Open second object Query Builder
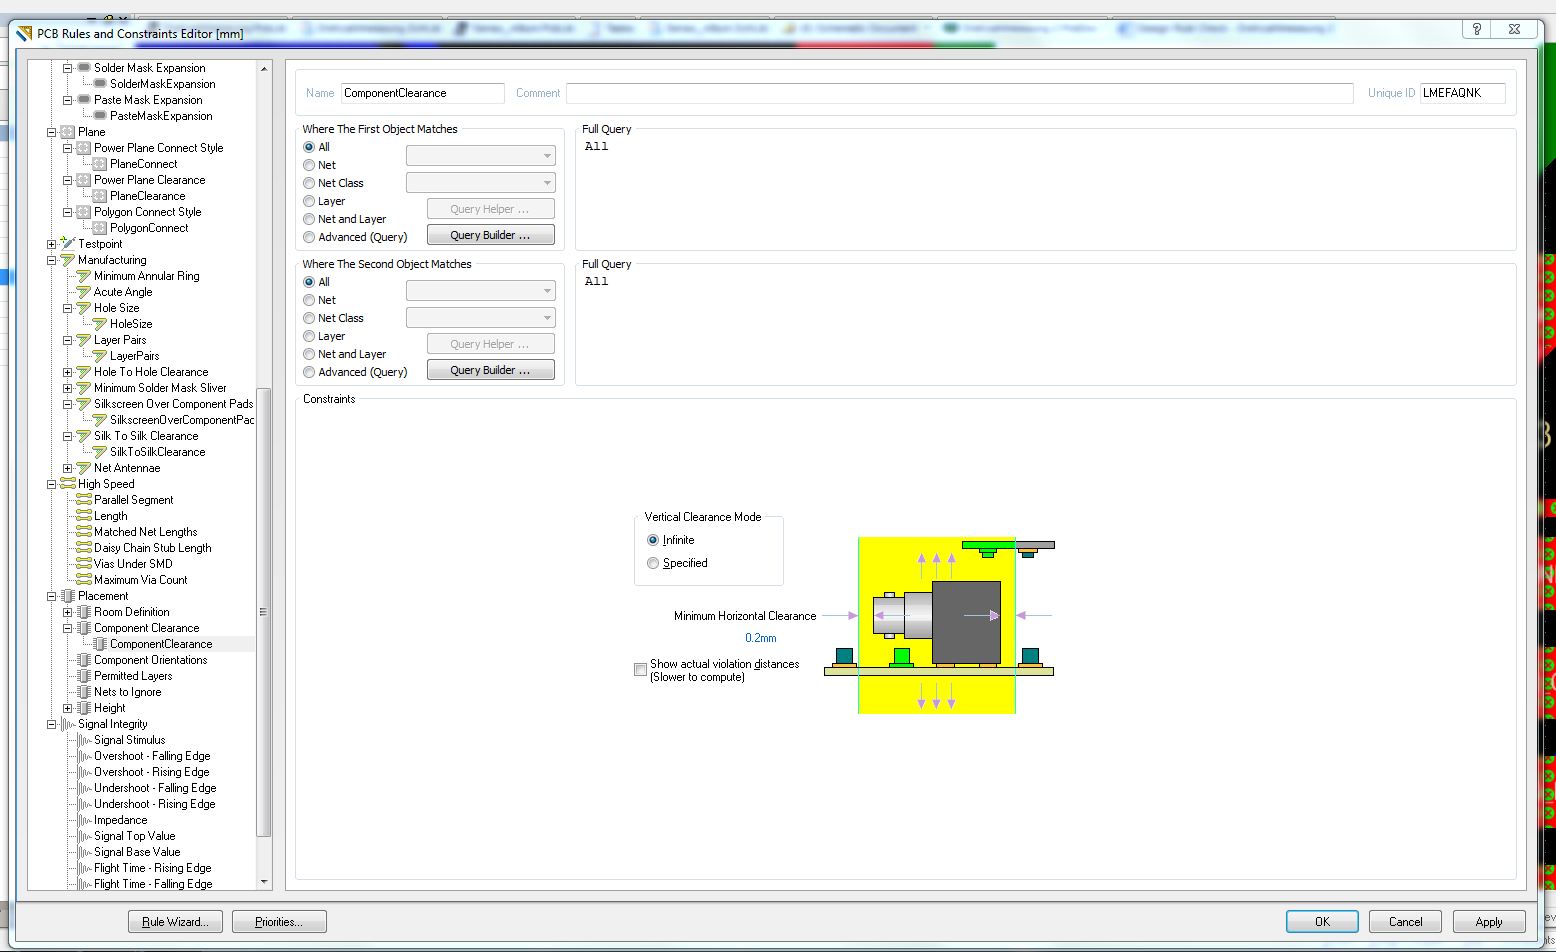Image resolution: width=1556 pixels, height=952 pixels. pyautogui.click(x=490, y=370)
